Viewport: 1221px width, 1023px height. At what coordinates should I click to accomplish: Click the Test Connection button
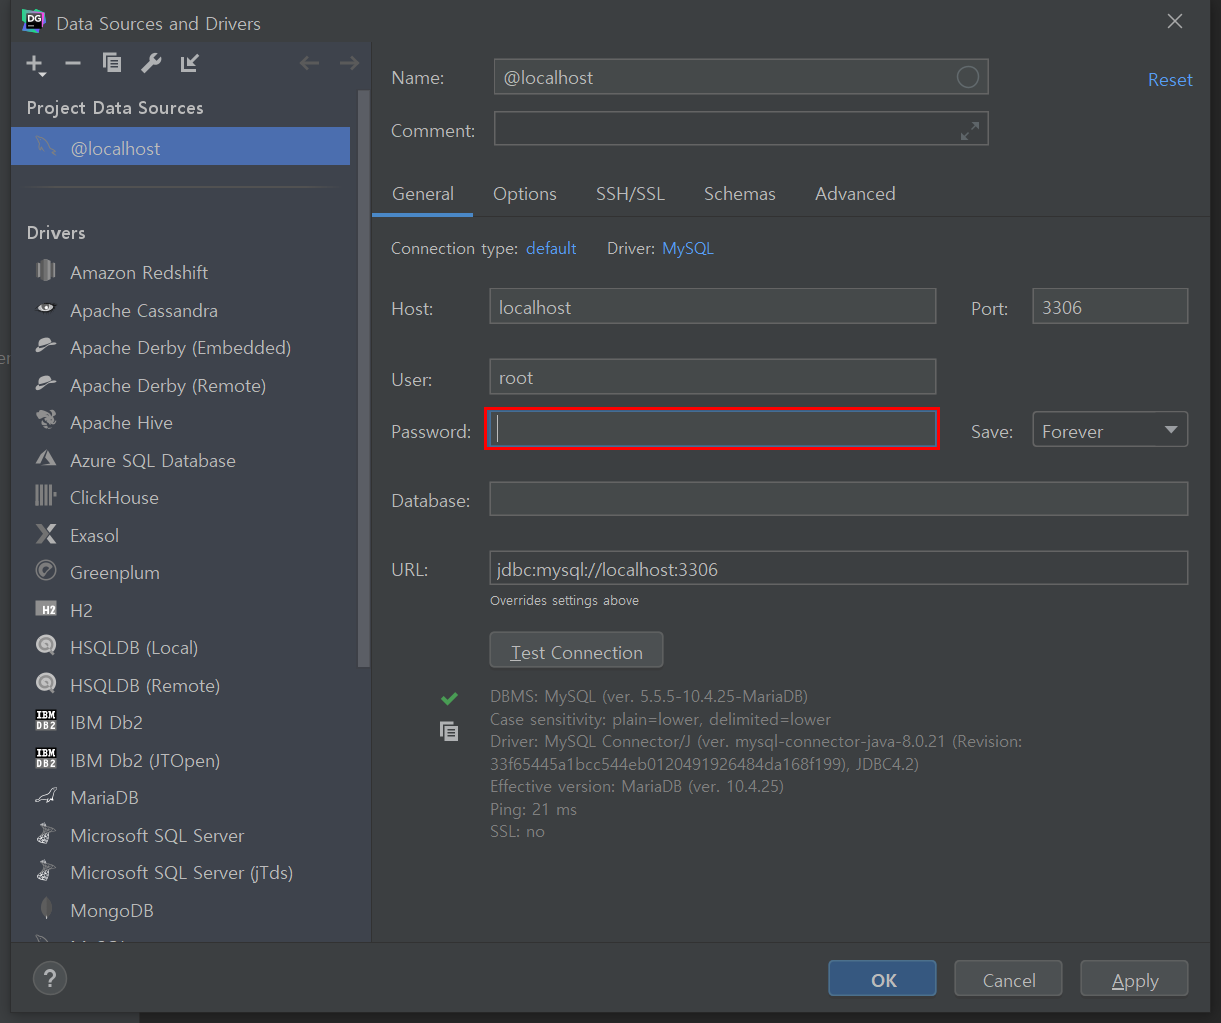576,651
